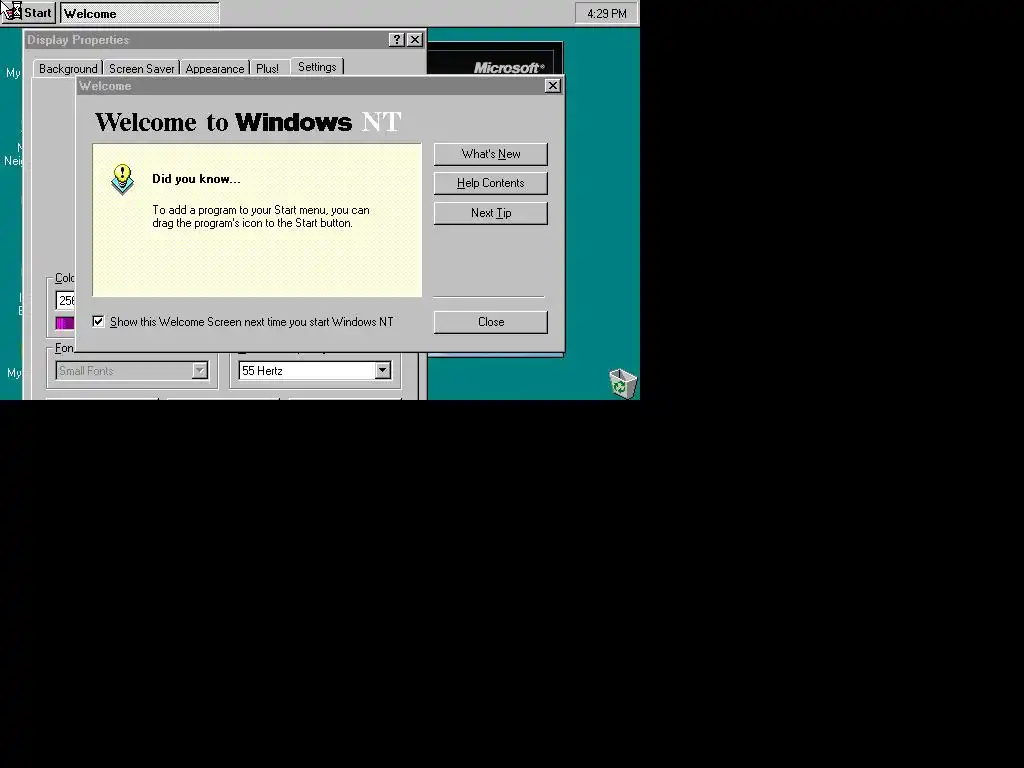Expand the Small Fonts dropdown arrow
This screenshot has height=768, width=1024.
(200, 370)
